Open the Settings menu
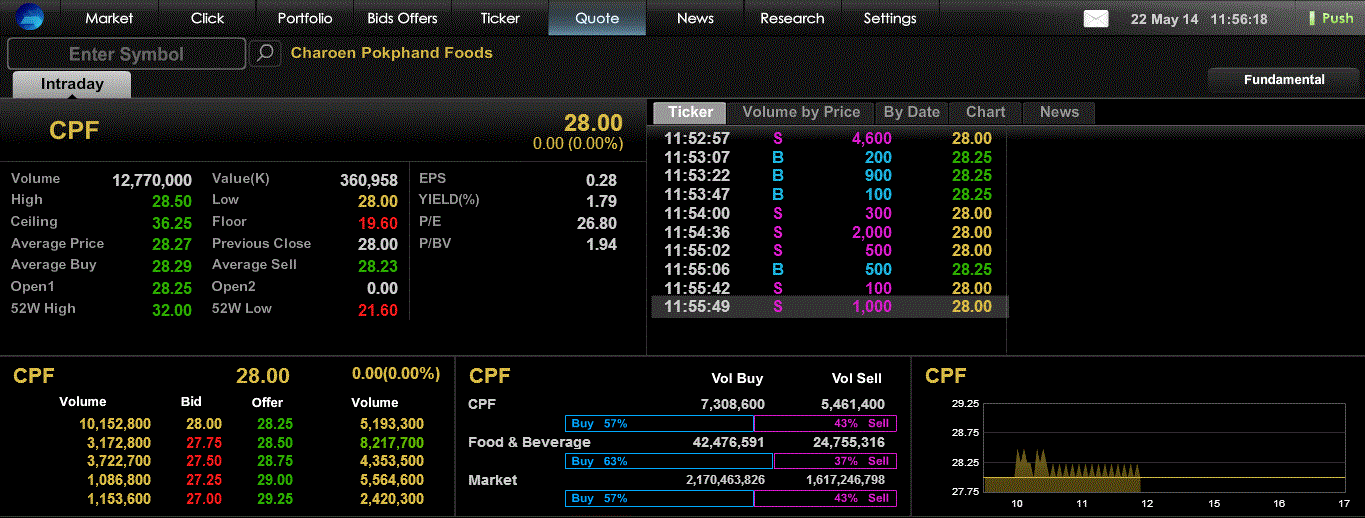Viewport: 1365px width, 518px height. [x=890, y=18]
